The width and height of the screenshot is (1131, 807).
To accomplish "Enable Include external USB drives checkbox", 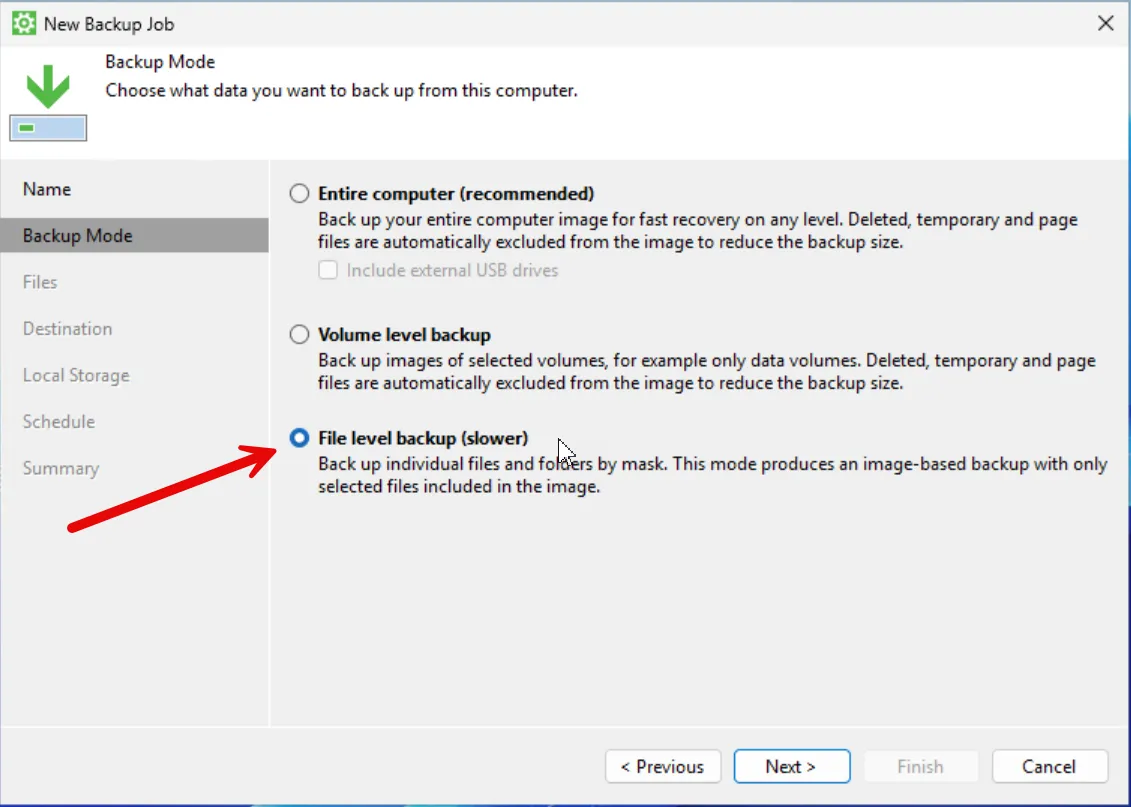I will [328, 270].
